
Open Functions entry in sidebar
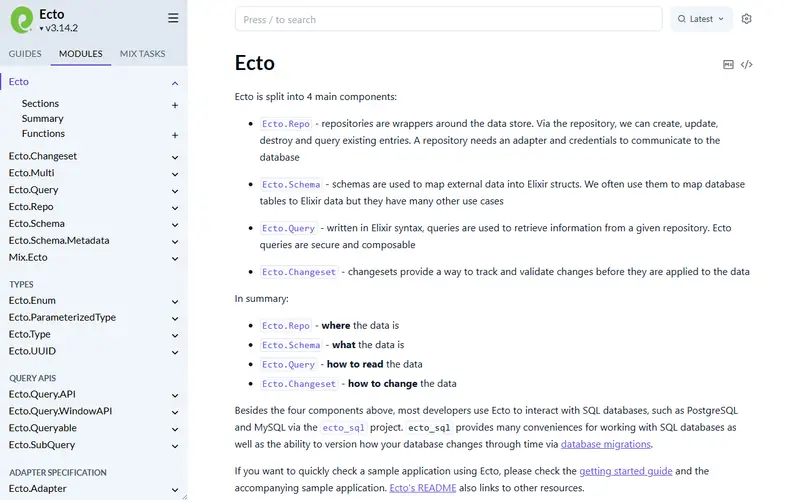pos(43,134)
